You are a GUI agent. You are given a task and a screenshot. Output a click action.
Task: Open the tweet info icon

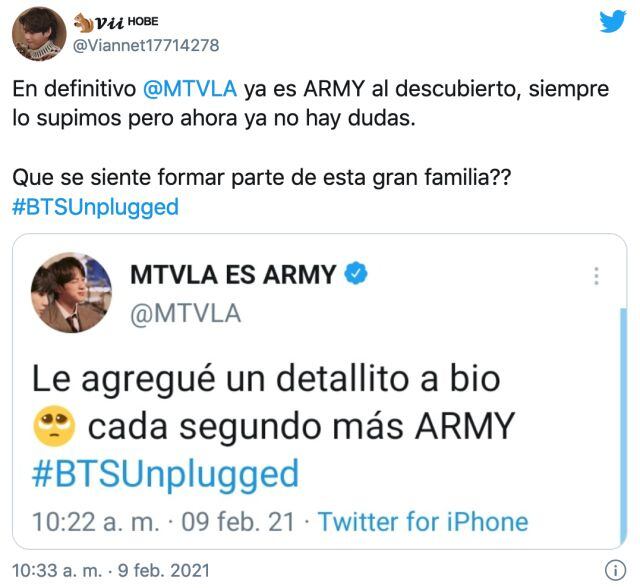615,570
